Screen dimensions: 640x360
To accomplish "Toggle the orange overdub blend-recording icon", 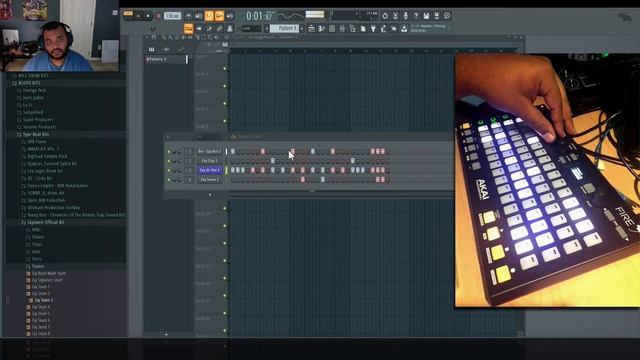I will [219, 16].
